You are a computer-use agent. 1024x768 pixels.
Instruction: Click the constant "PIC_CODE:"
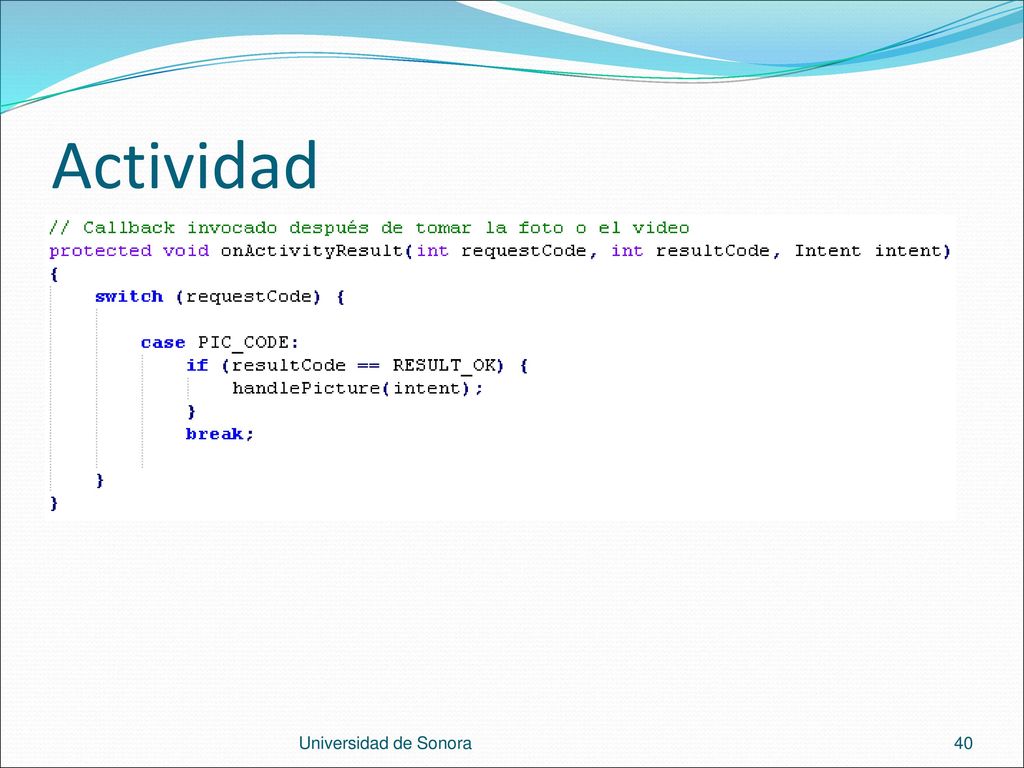(x=248, y=343)
